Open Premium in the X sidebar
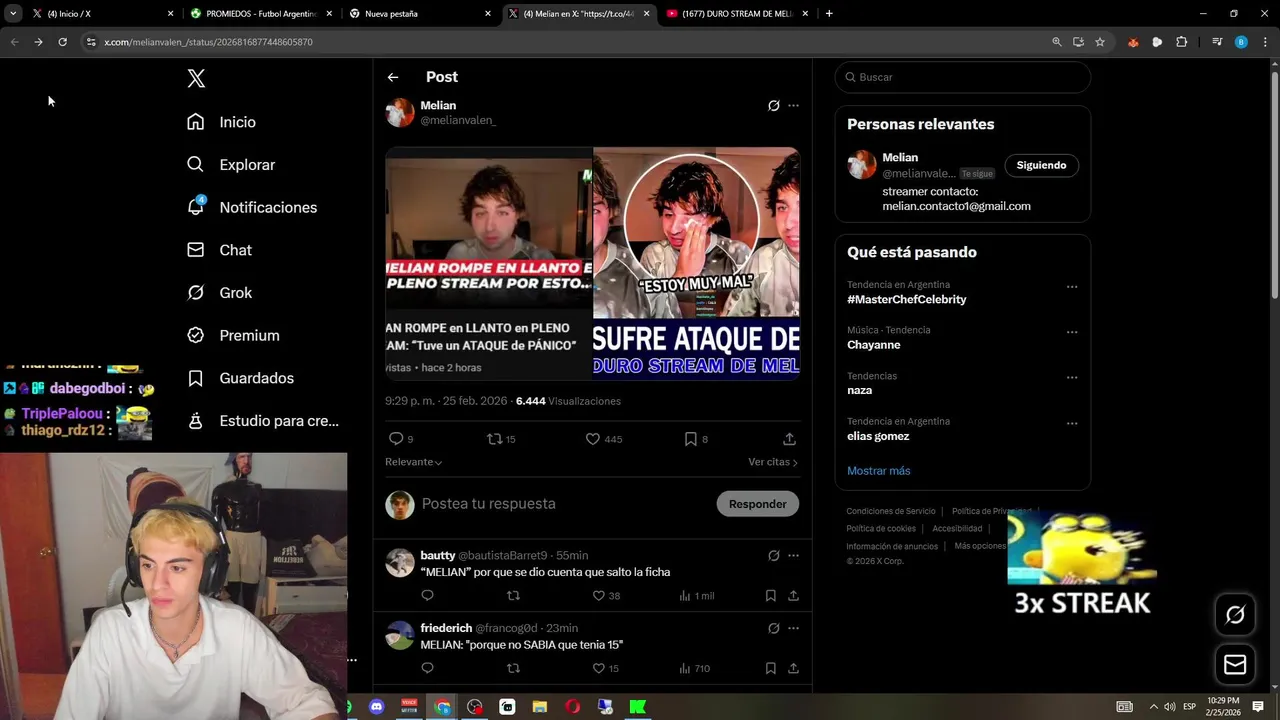 pos(233,336)
